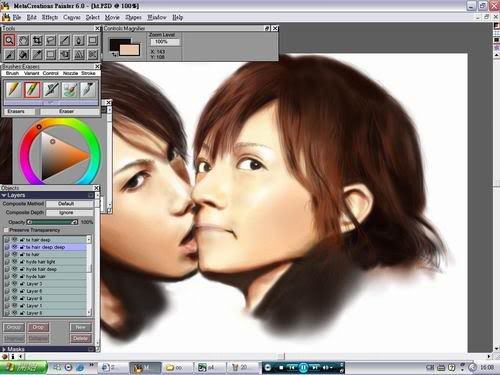
Task: Go to previous track in taskbar player
Action: tap(292, 367)
